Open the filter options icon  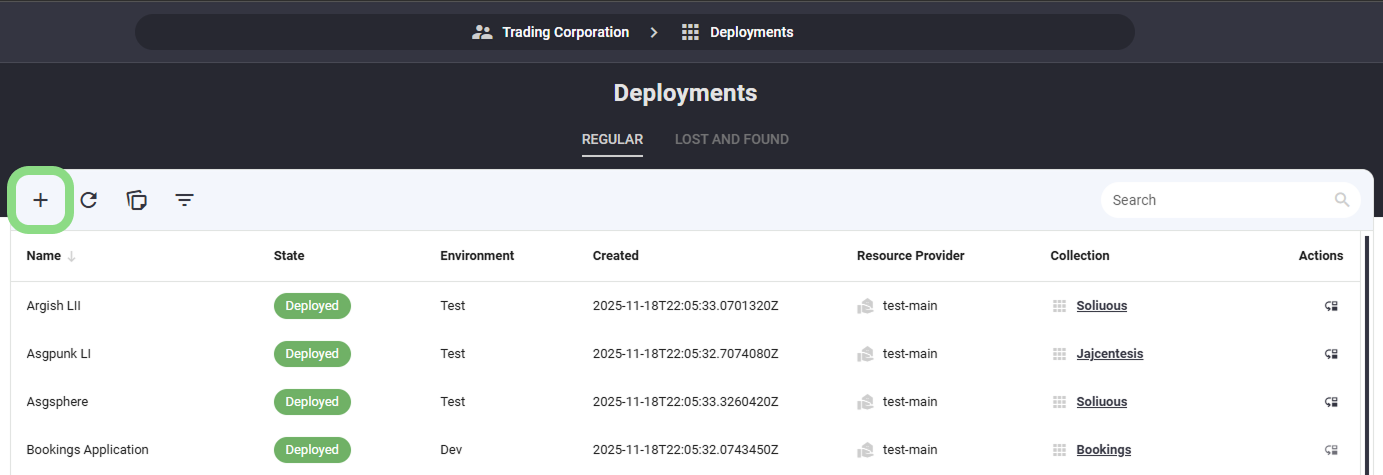pyautogui.click(x=185, y=200)
